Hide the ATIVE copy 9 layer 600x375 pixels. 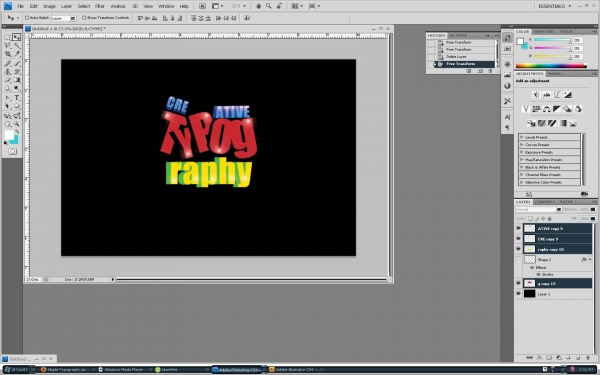tap(518, 228)
